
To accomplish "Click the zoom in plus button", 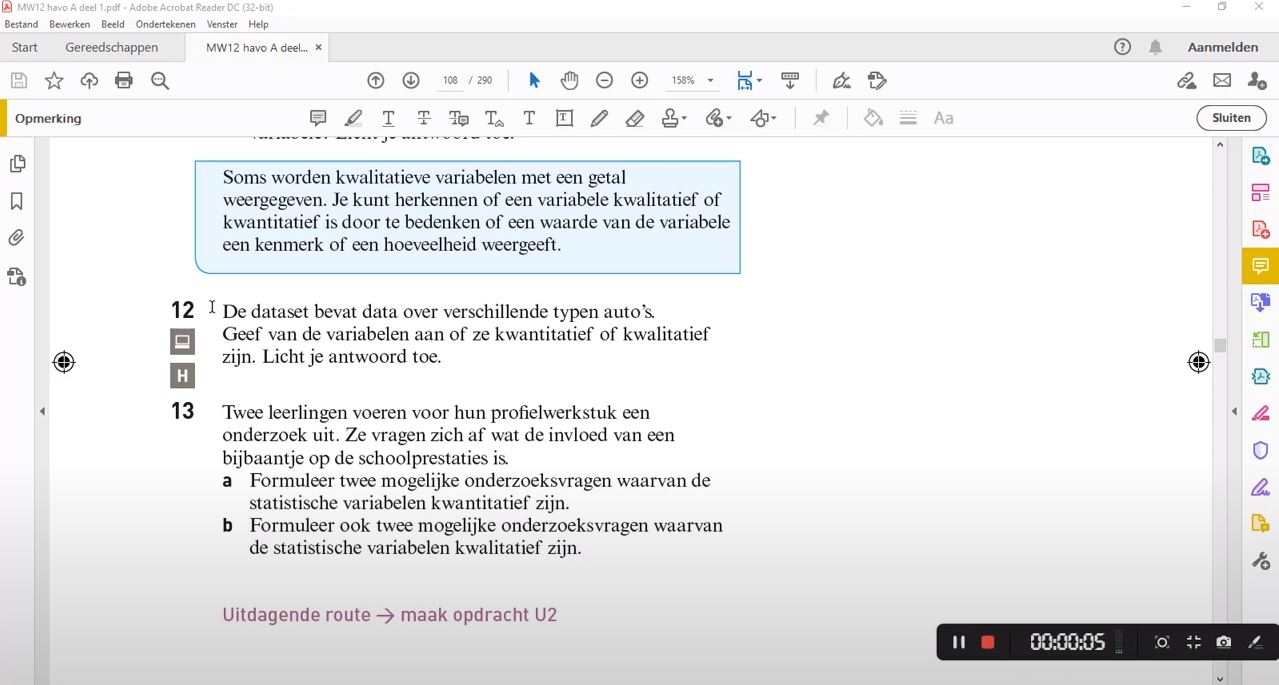I will tap(640, 81).
